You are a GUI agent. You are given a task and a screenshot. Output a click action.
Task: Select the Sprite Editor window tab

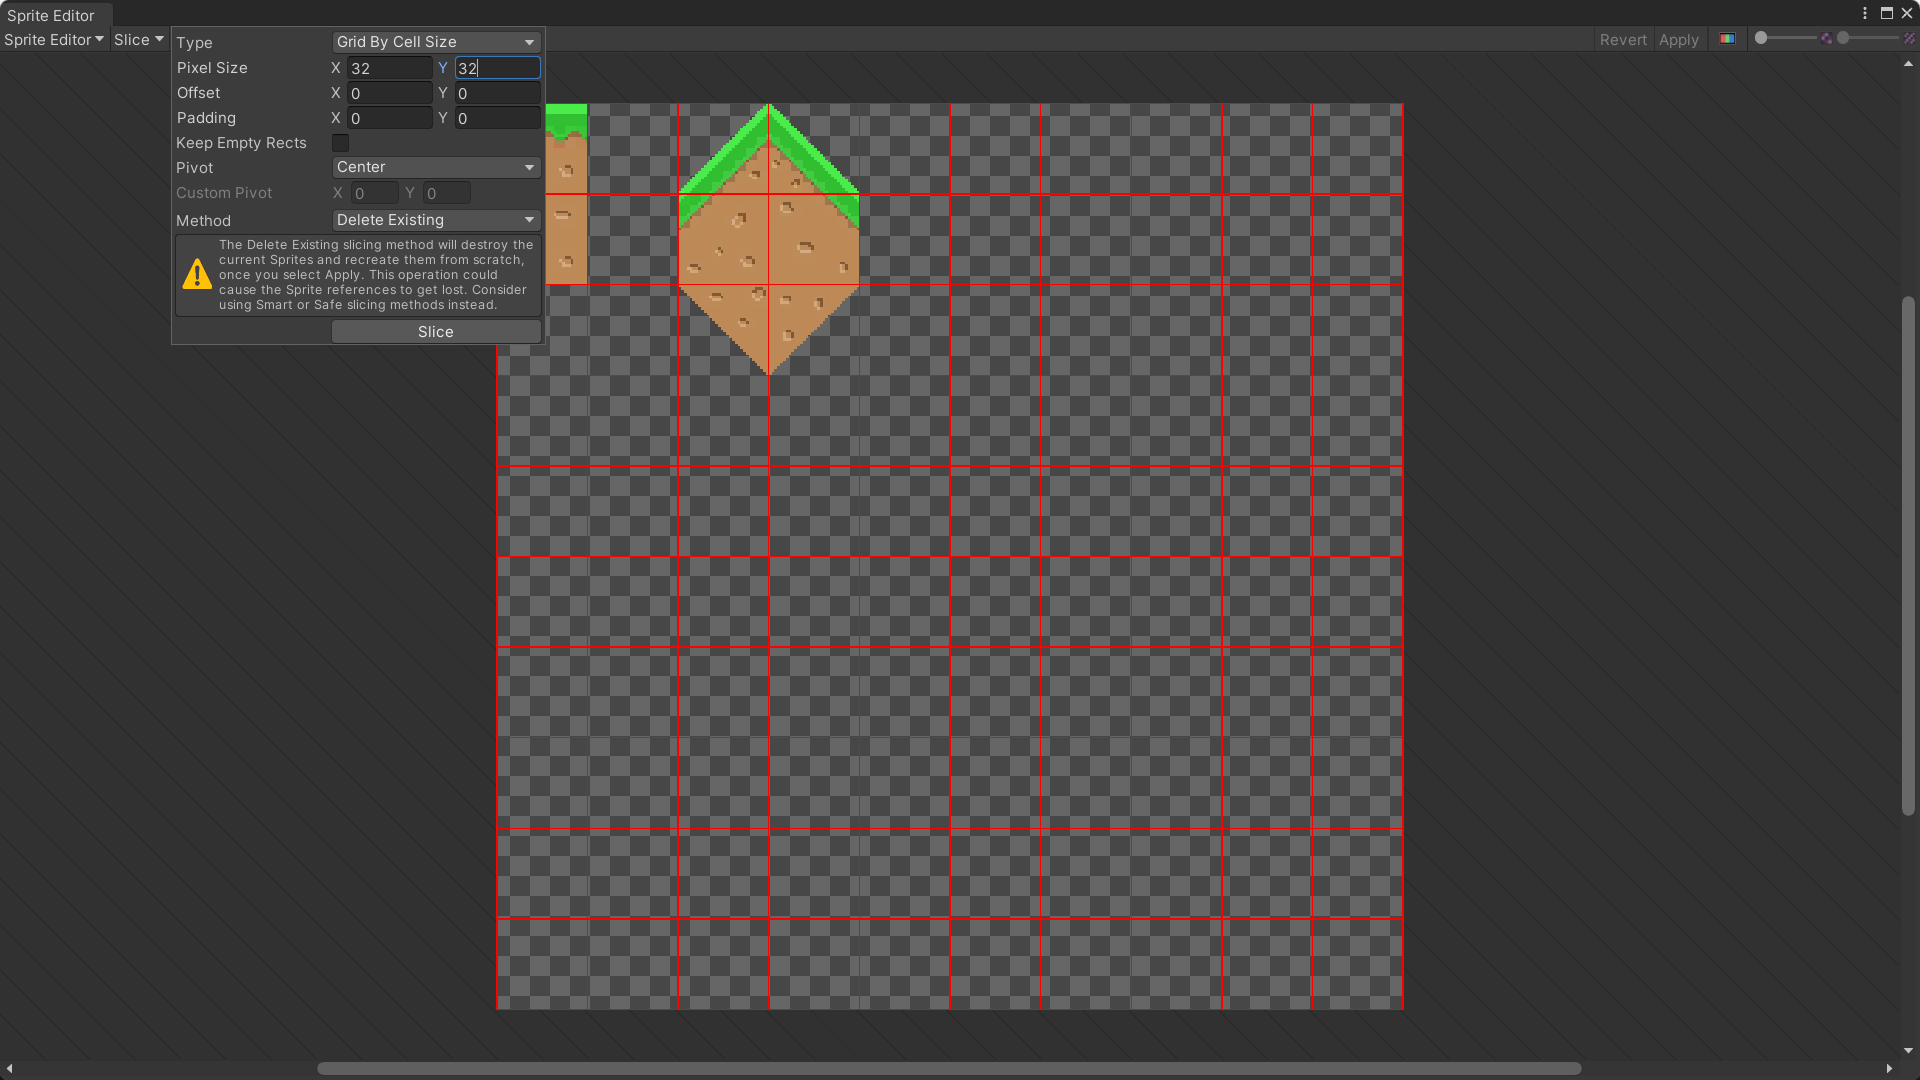coord(51,15)
